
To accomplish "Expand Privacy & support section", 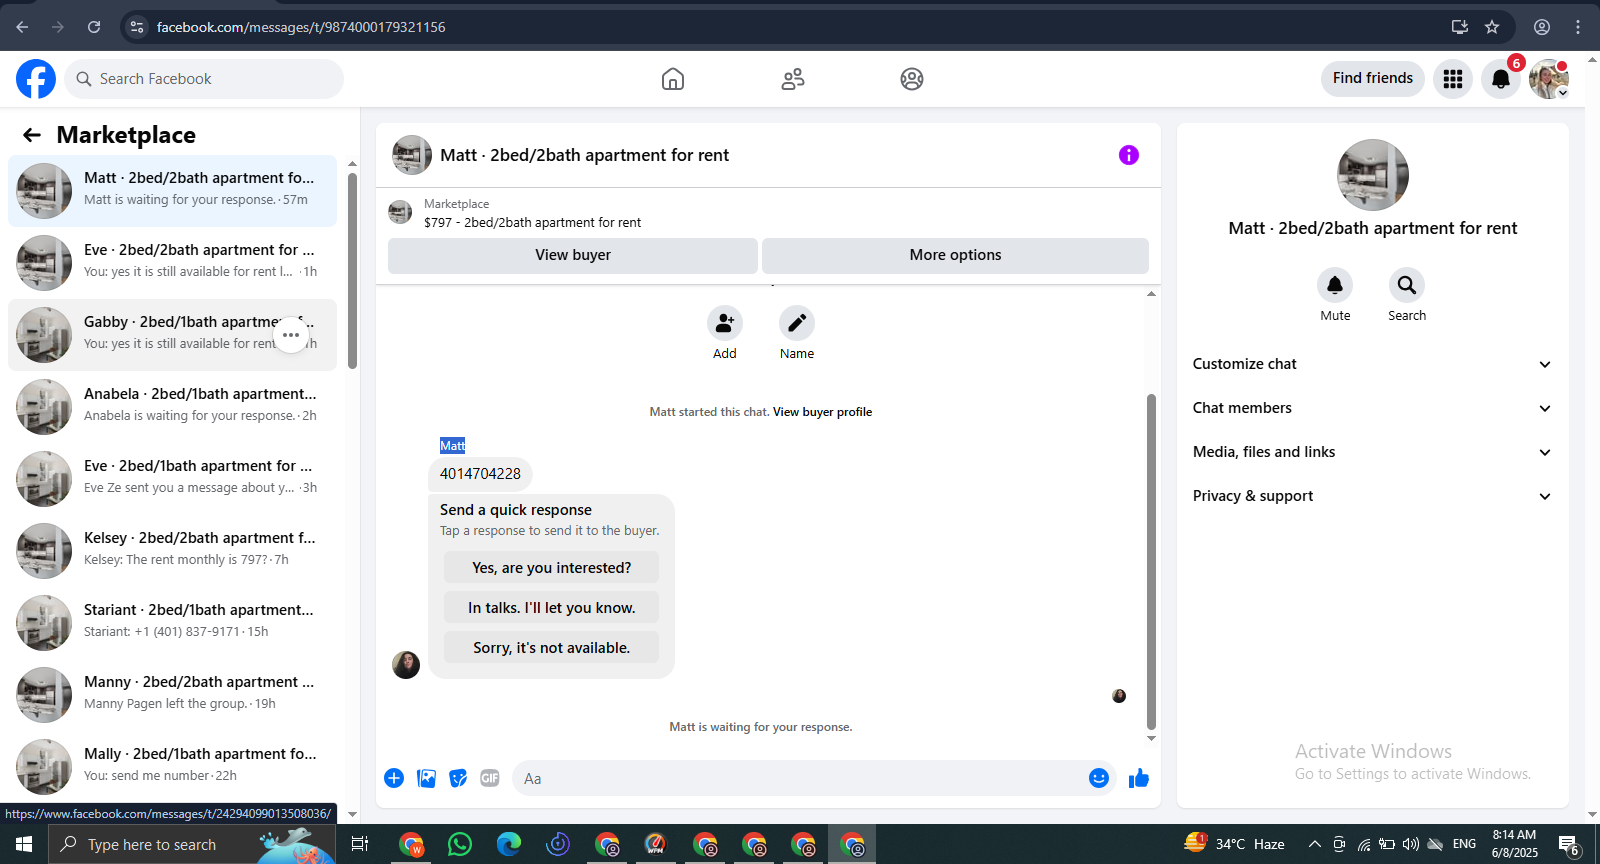I will point(1373,496).
